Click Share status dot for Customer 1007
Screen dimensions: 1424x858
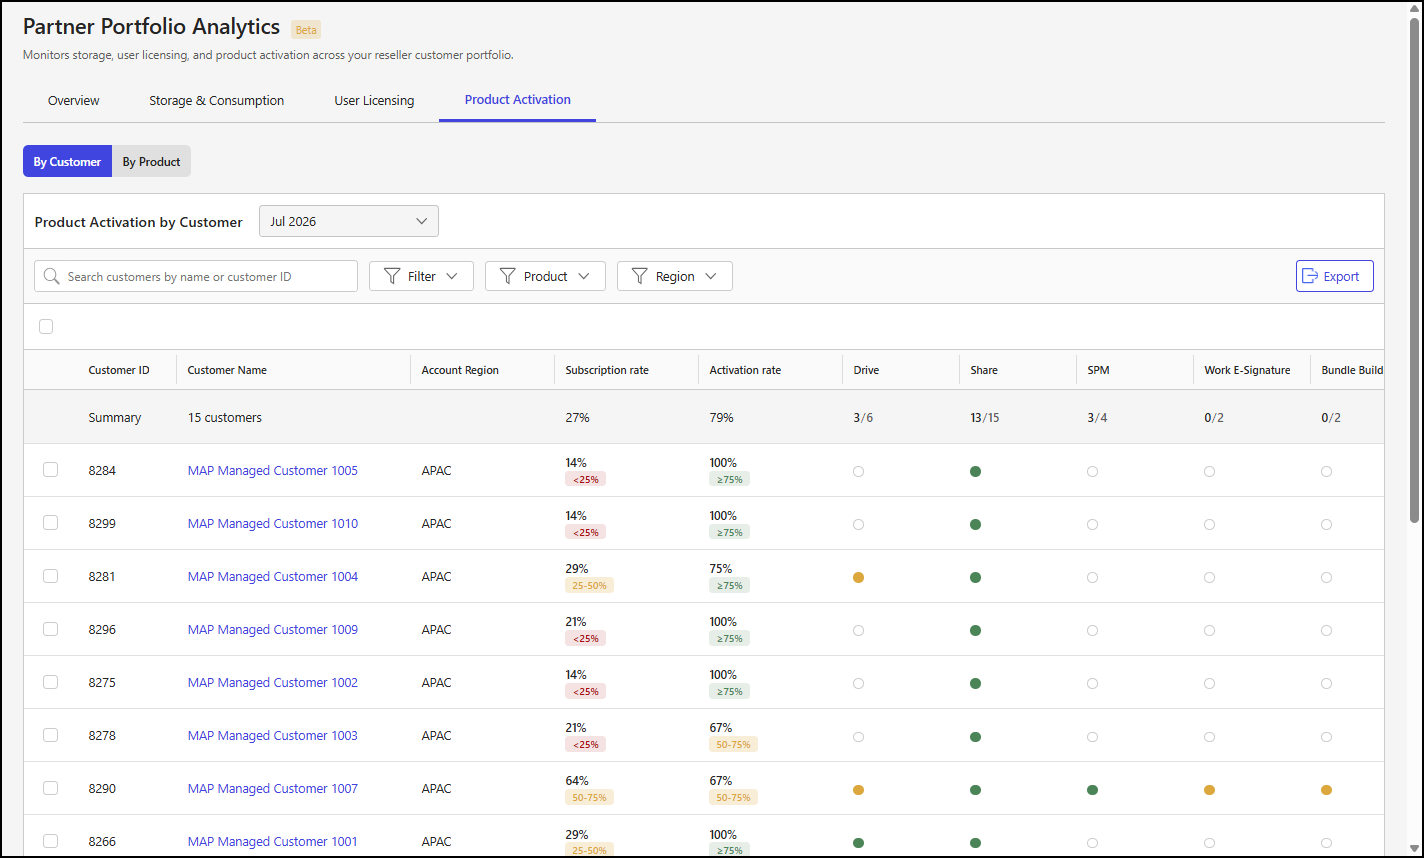click(x=975, y=790)
